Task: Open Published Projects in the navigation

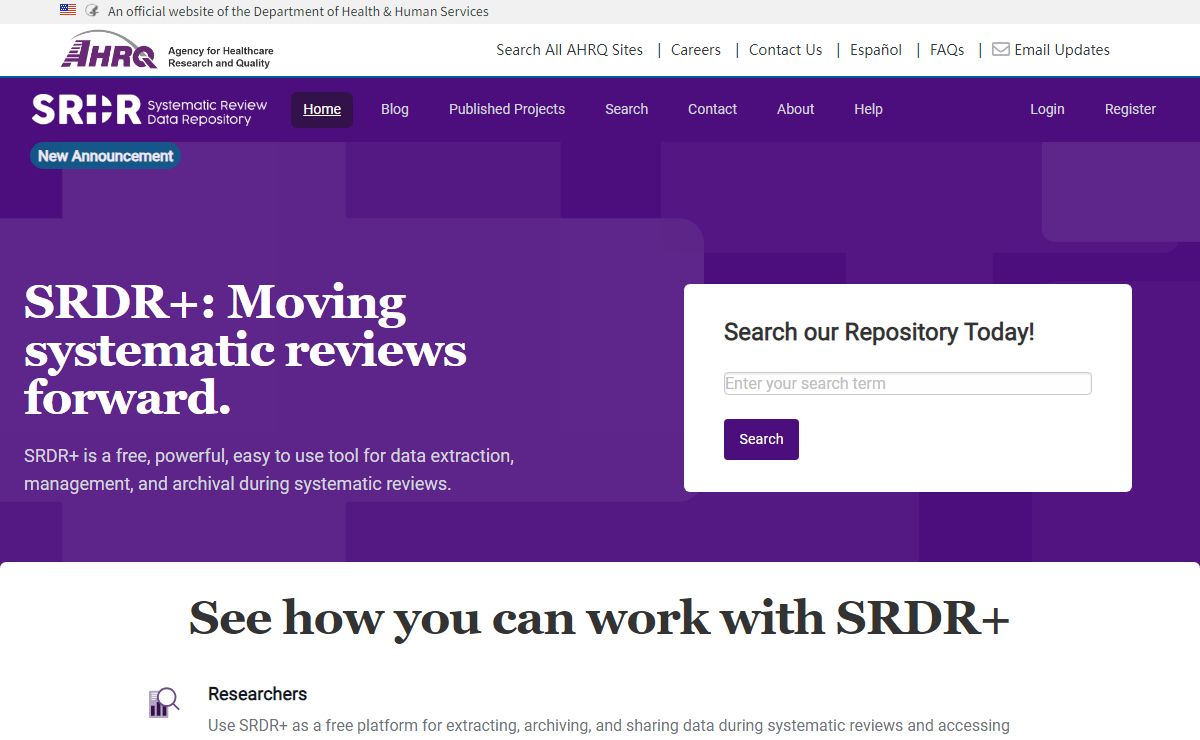Action: click(x=507, y=110)
